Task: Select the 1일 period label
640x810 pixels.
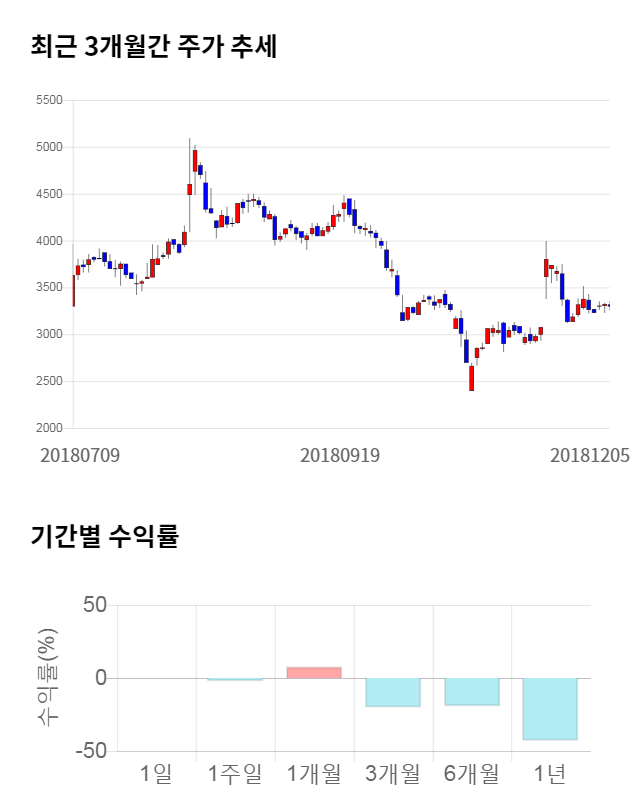Action: pos(156,773)
